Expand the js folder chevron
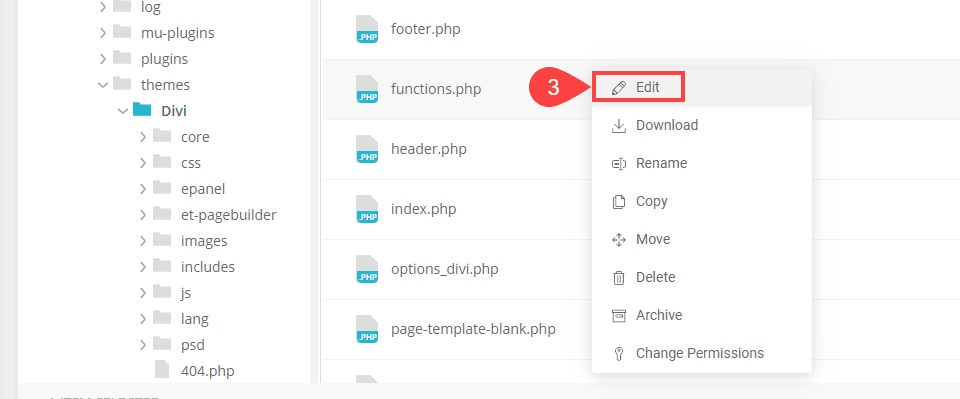The width and height of the screenshot is (960, 399). click(142, 293)
